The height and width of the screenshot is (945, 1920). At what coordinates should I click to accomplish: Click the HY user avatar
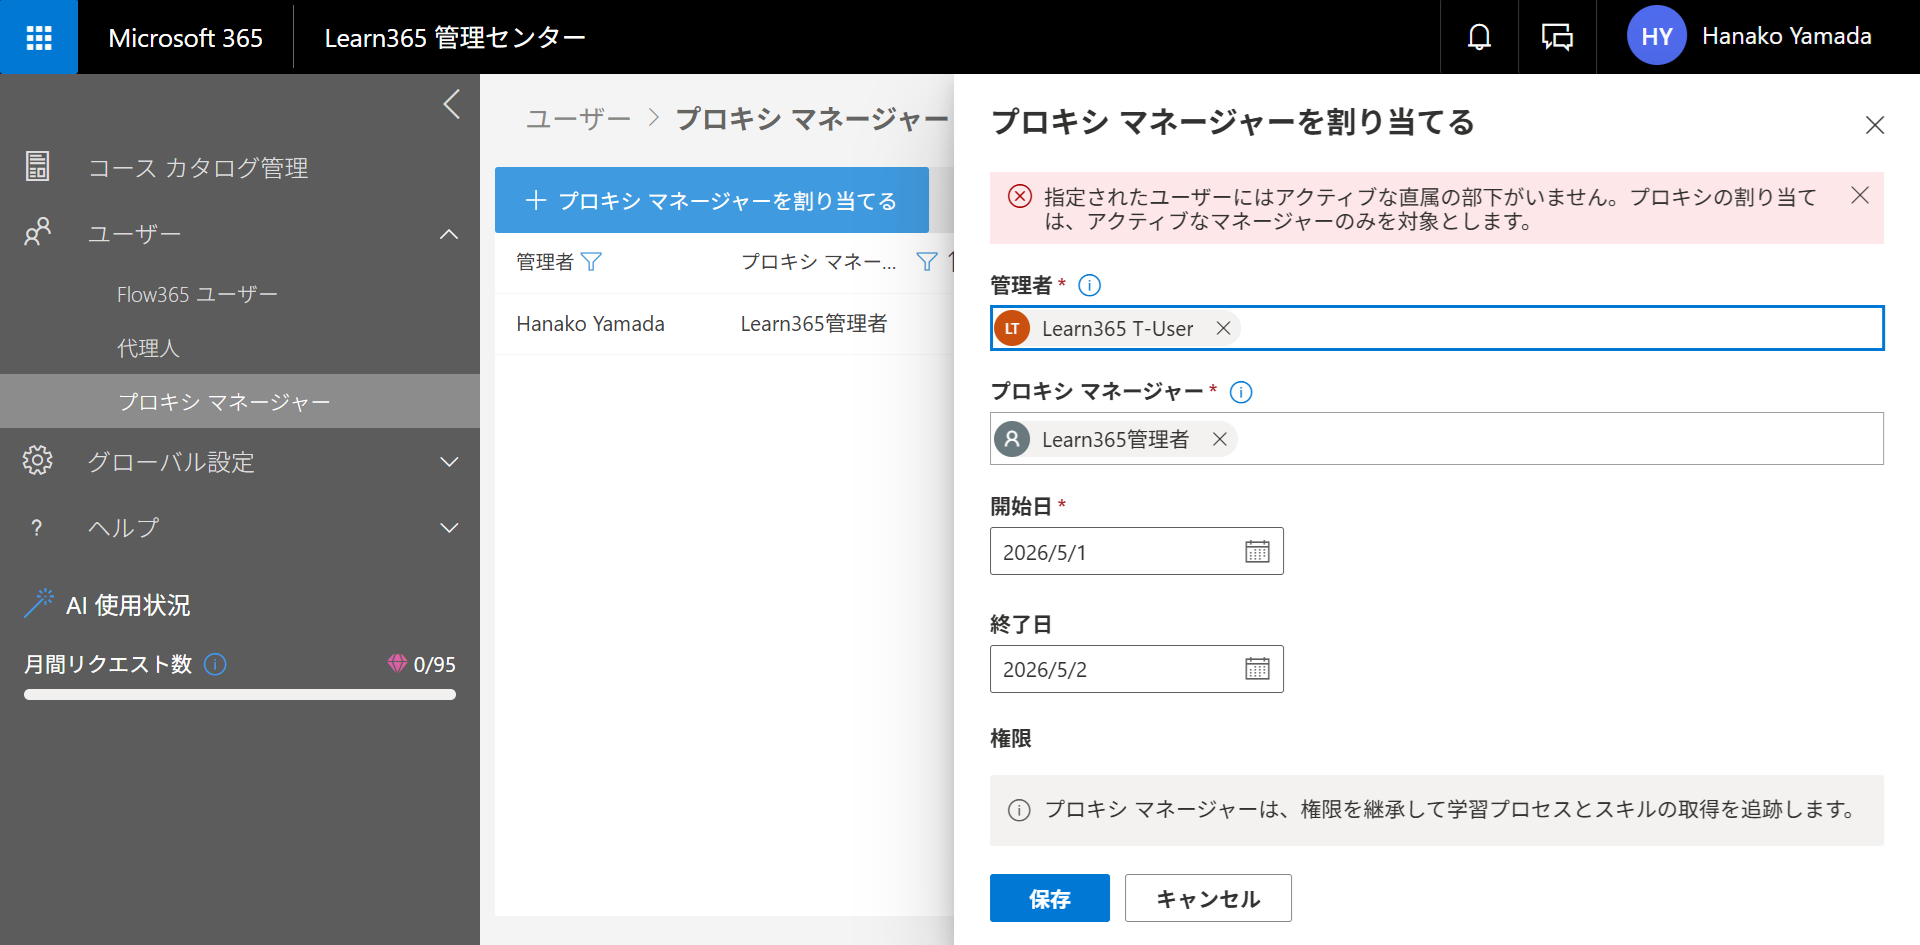(1656, 36)
